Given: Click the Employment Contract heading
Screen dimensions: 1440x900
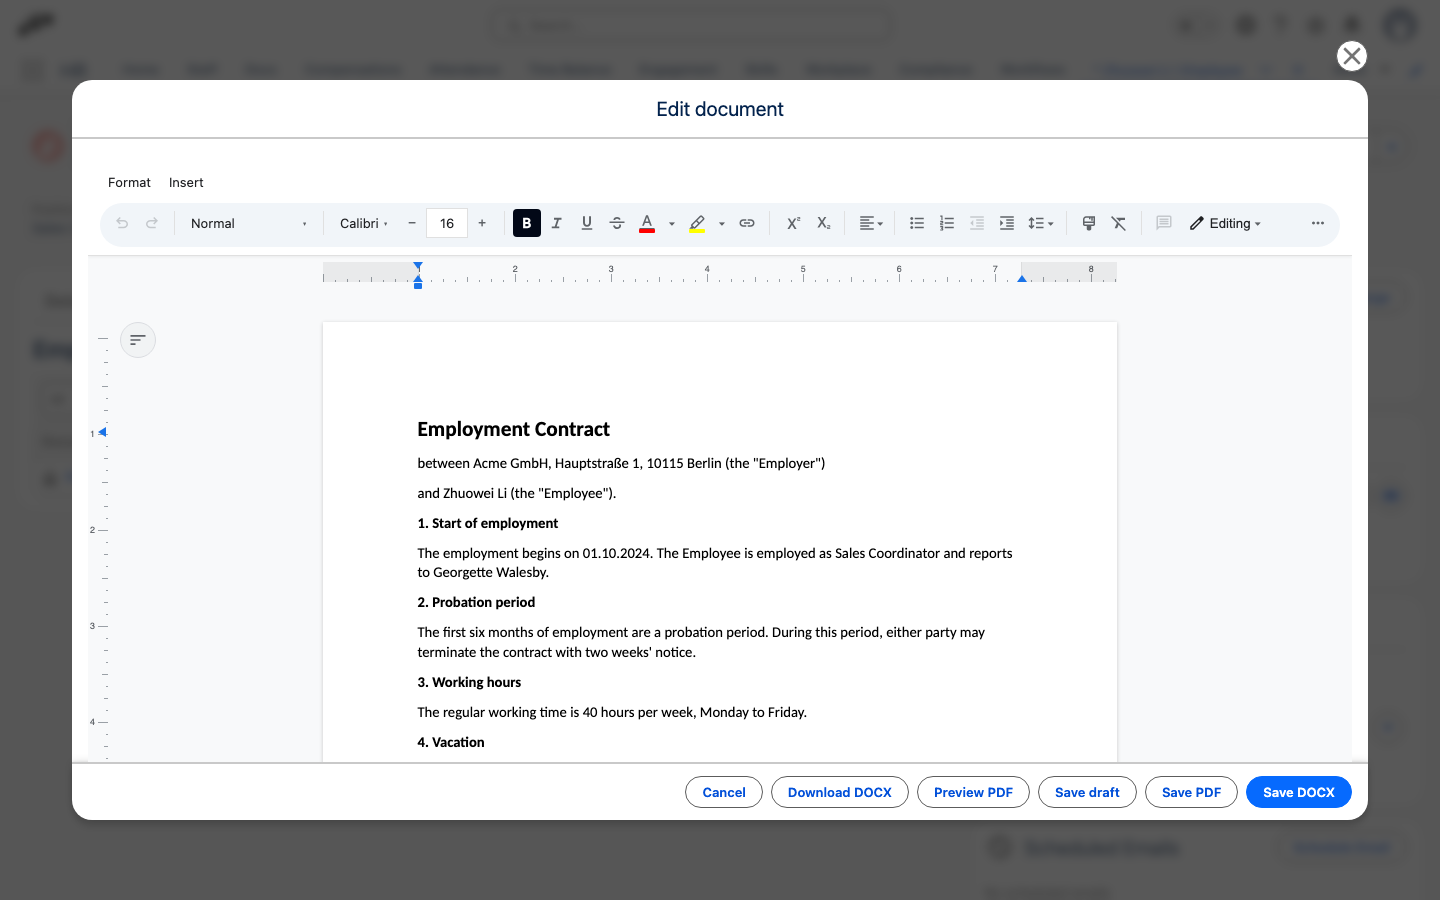Looking at the screenshot, I should pyautogui.click(x=513, y=429).
